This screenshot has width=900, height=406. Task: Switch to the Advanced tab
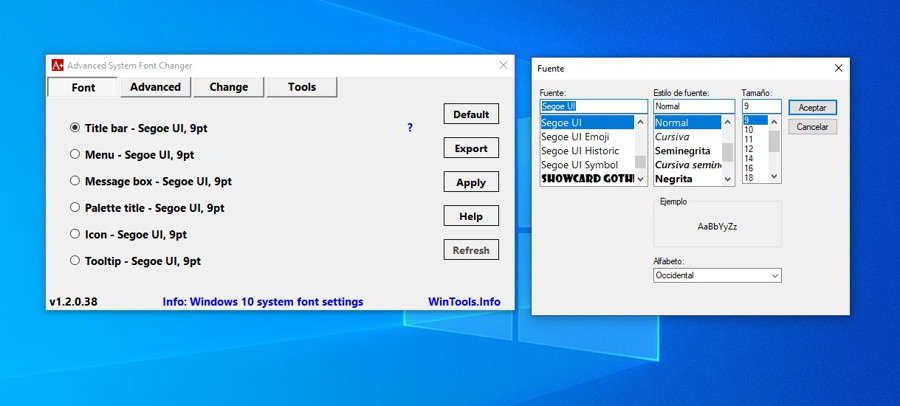[x=156, y=87]
